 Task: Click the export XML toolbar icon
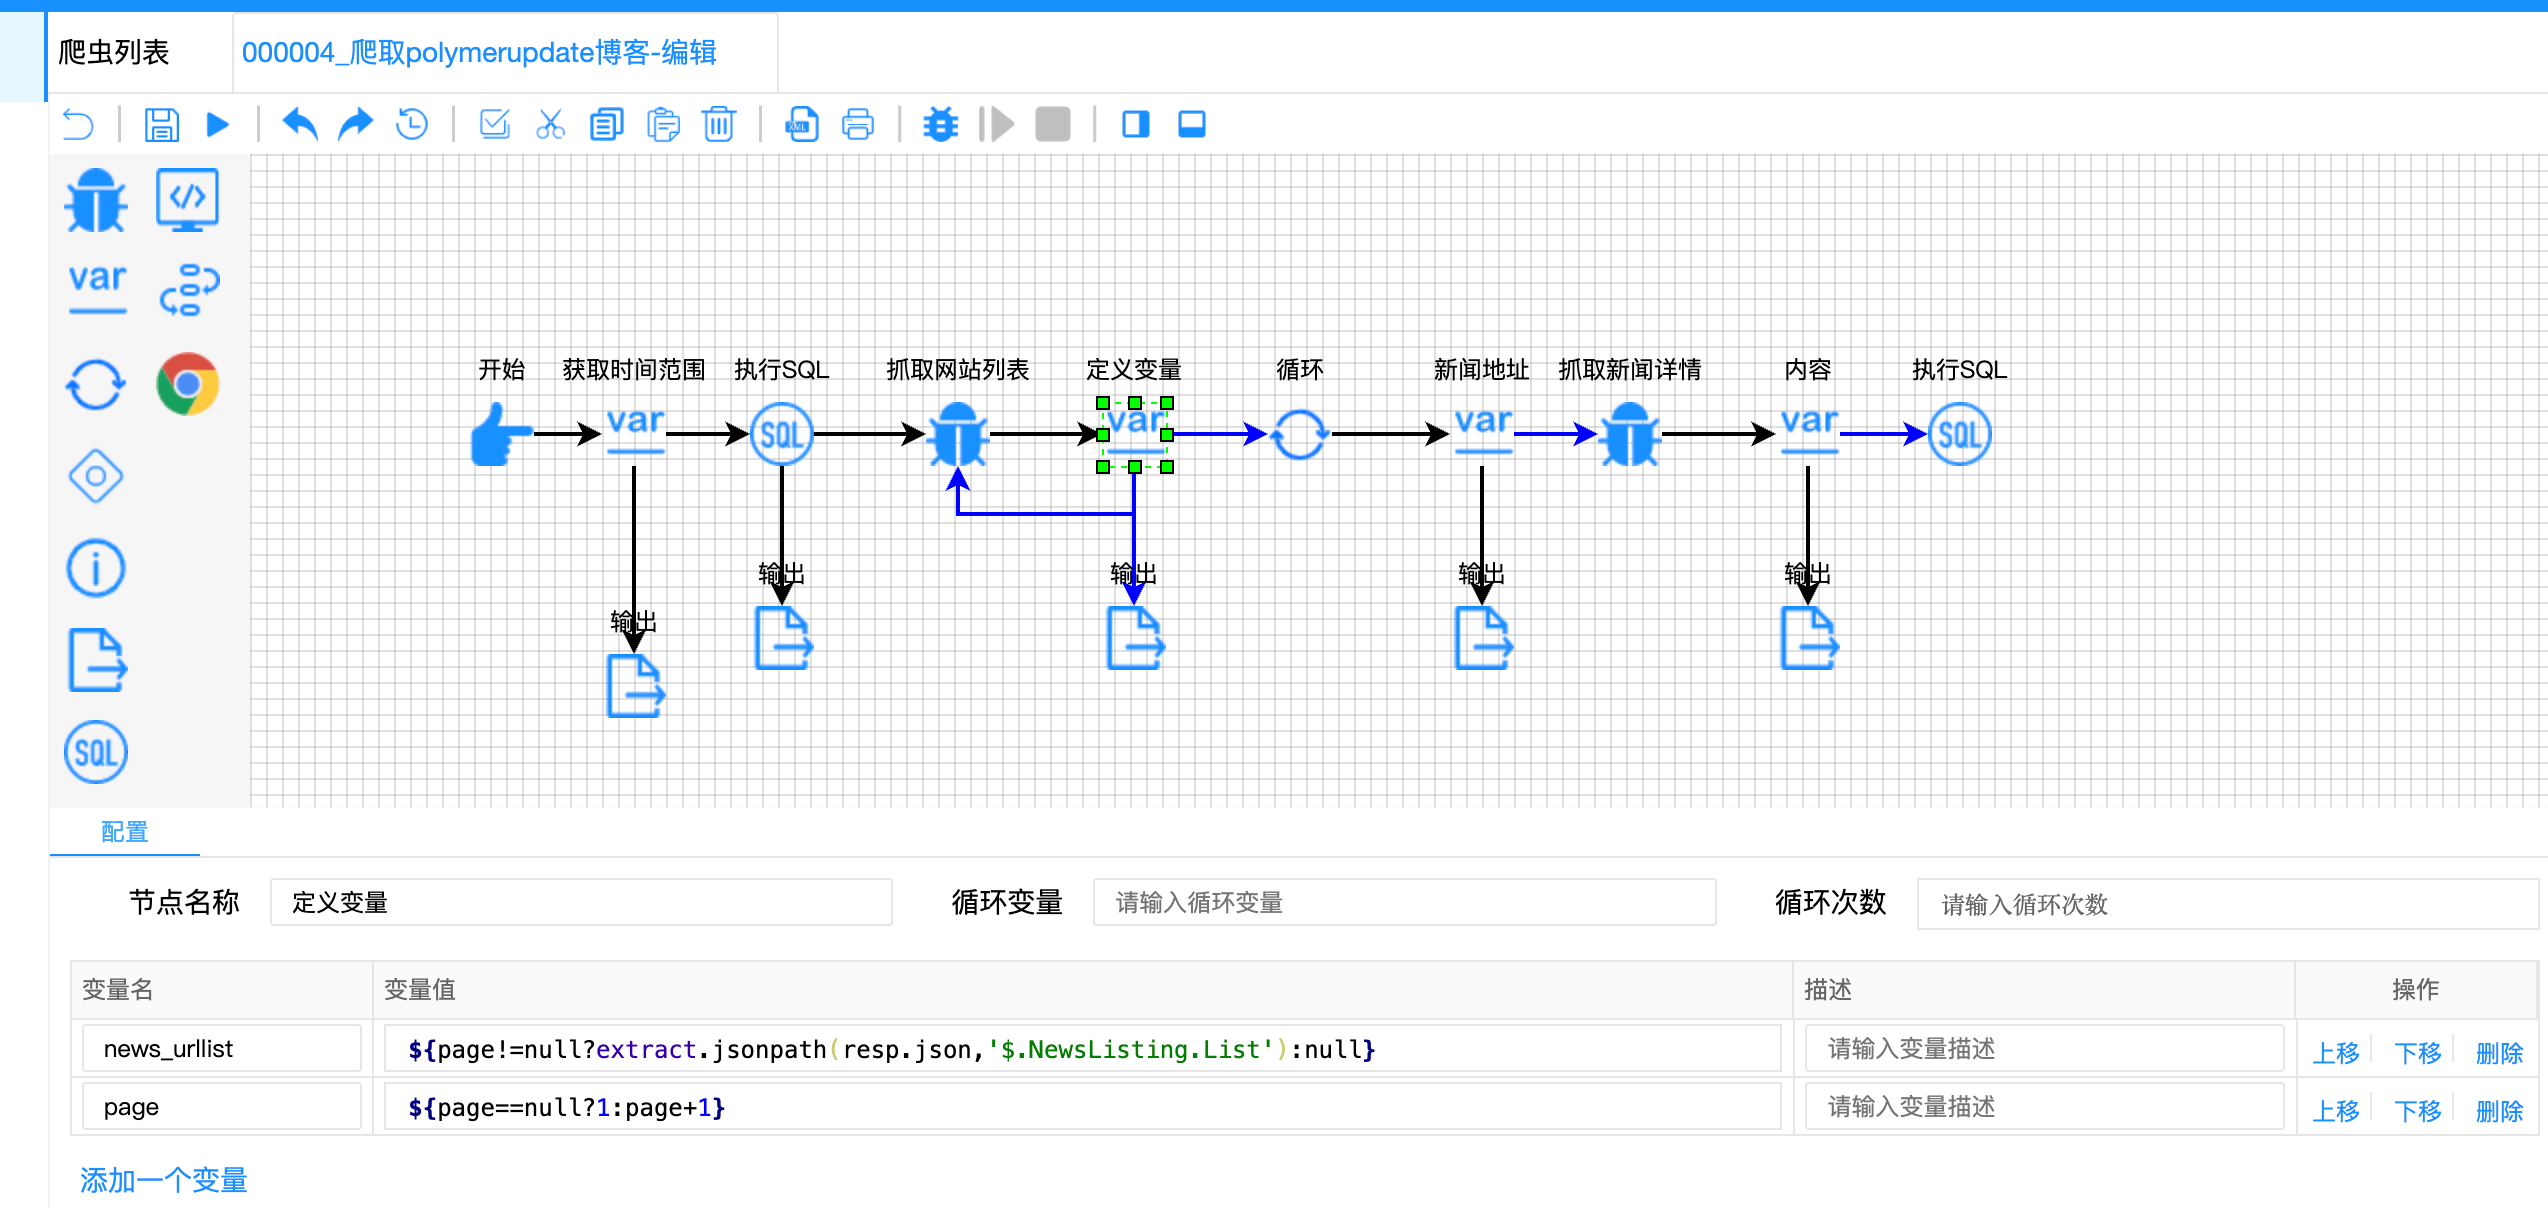pyautogui.click(x=802, y=125)
